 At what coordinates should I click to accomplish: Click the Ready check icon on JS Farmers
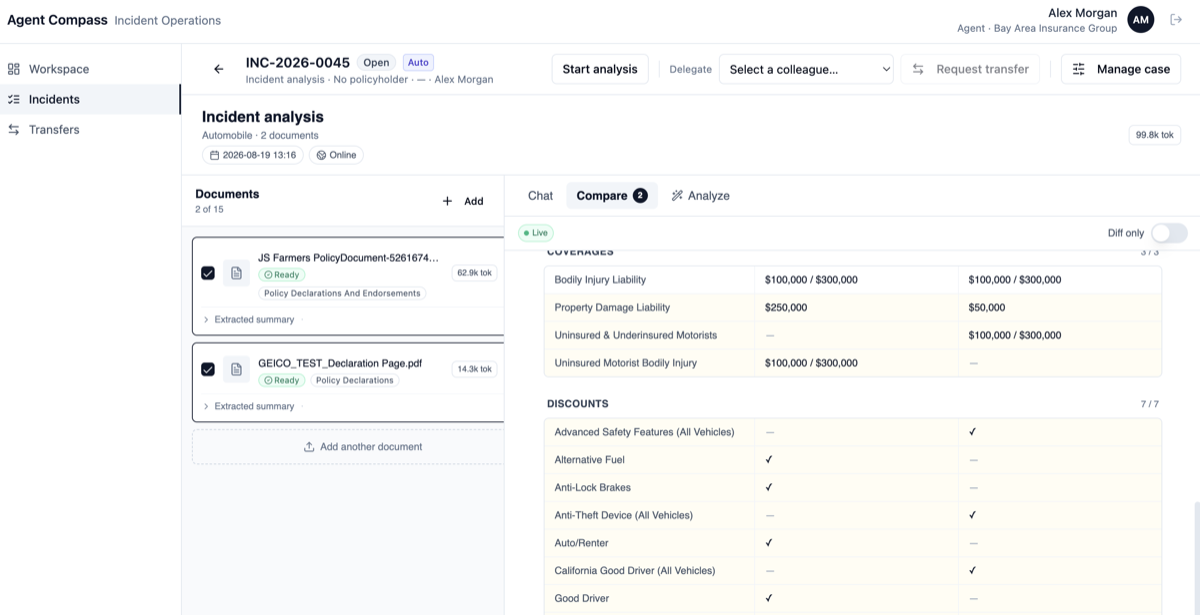point(268,274)
